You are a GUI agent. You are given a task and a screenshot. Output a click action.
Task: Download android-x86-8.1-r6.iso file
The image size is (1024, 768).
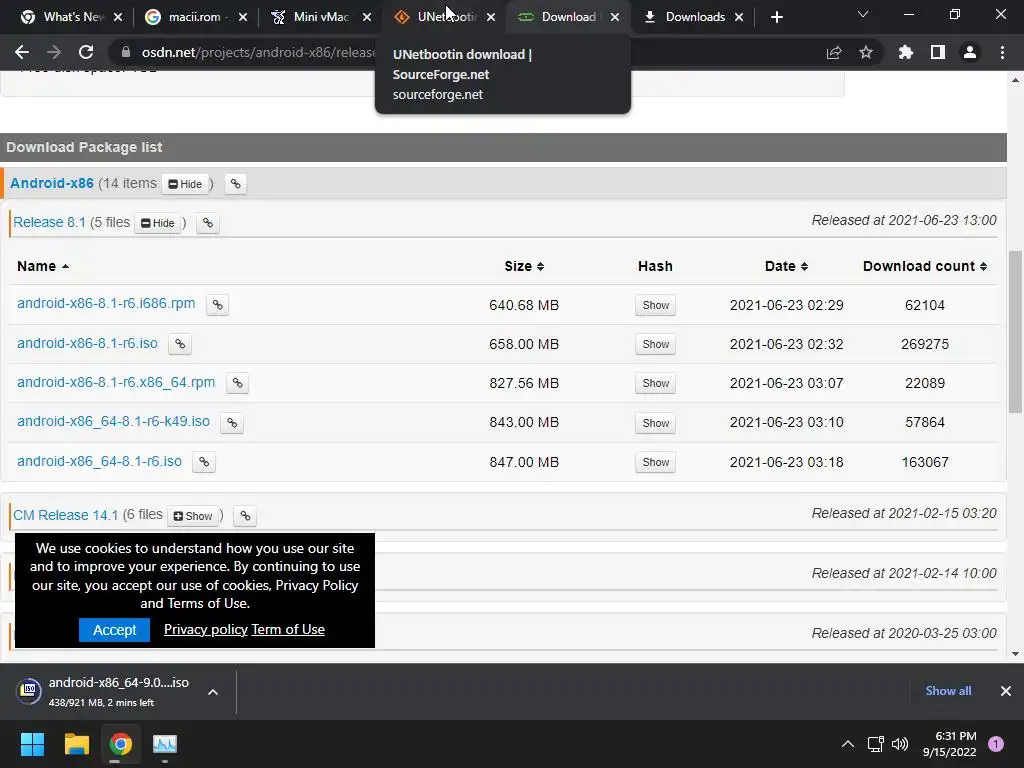click(x=88, y=343)
